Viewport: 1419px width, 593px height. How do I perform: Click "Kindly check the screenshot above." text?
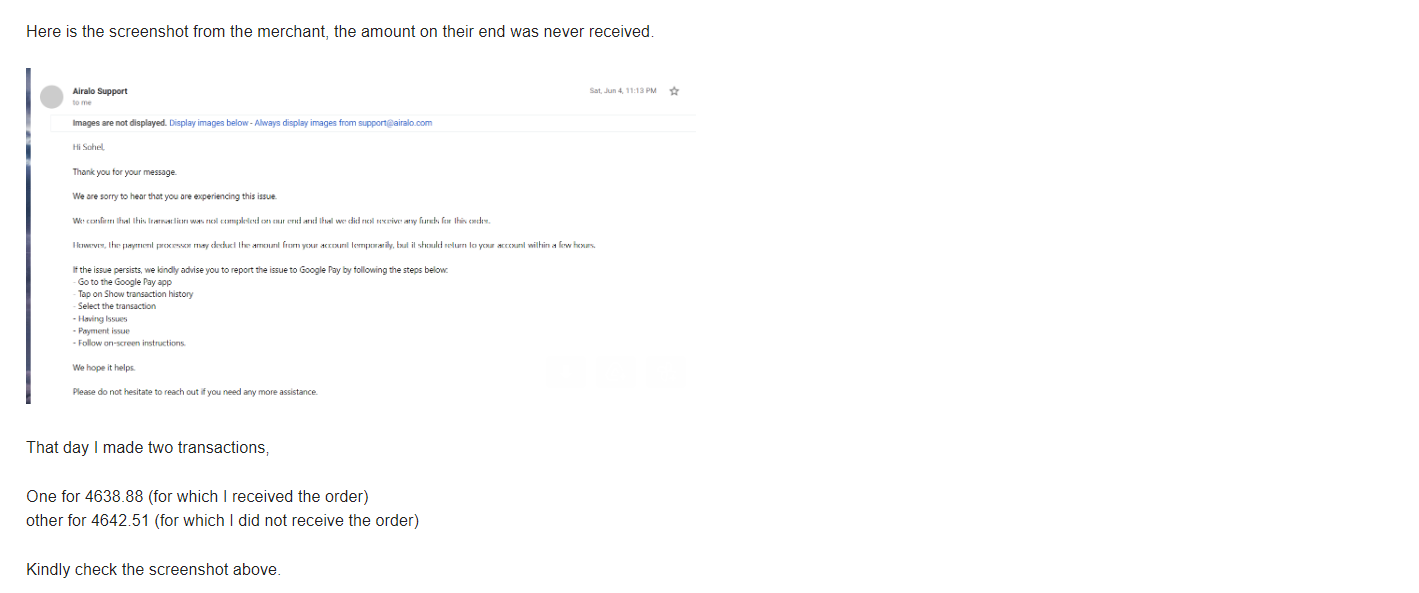[154, 570]
